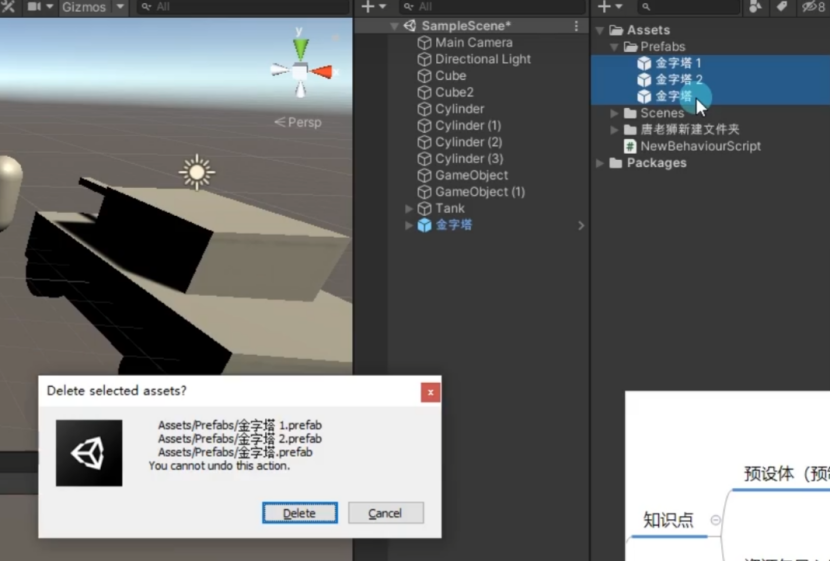
Task: Click 预设体 node in mind map
Action: pos(786,474)
